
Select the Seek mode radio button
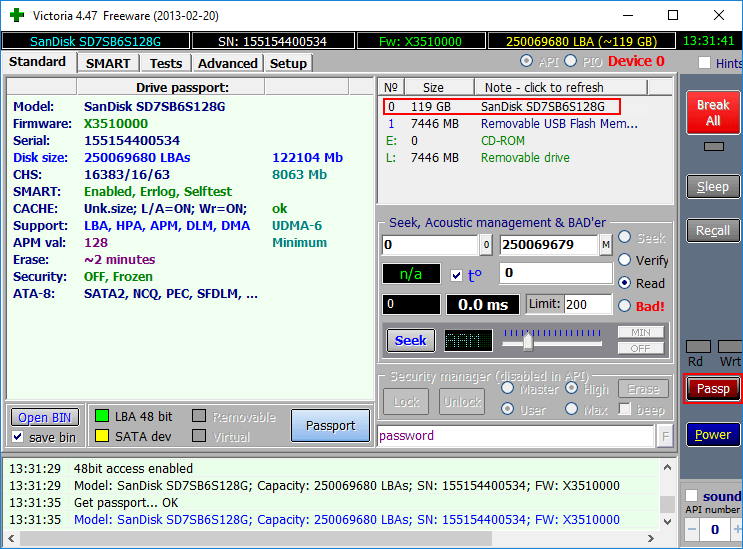coord(625,237)
